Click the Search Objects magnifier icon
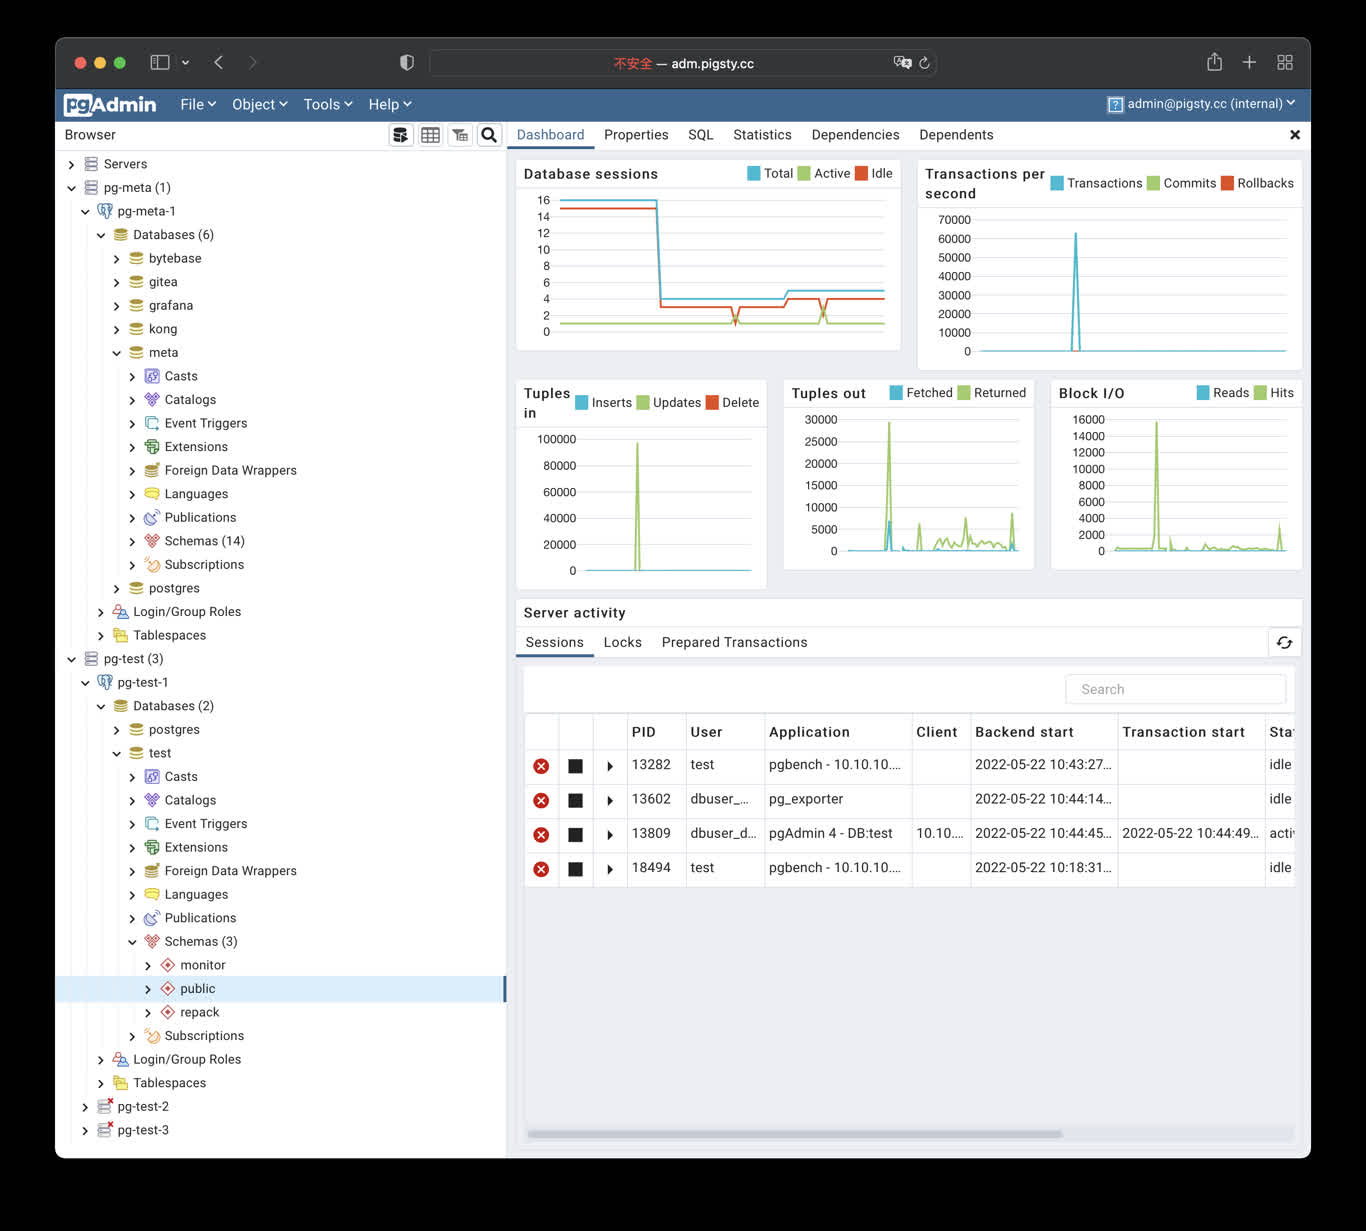Viewport: 1366px width, 1231px height. coord(489,135)
